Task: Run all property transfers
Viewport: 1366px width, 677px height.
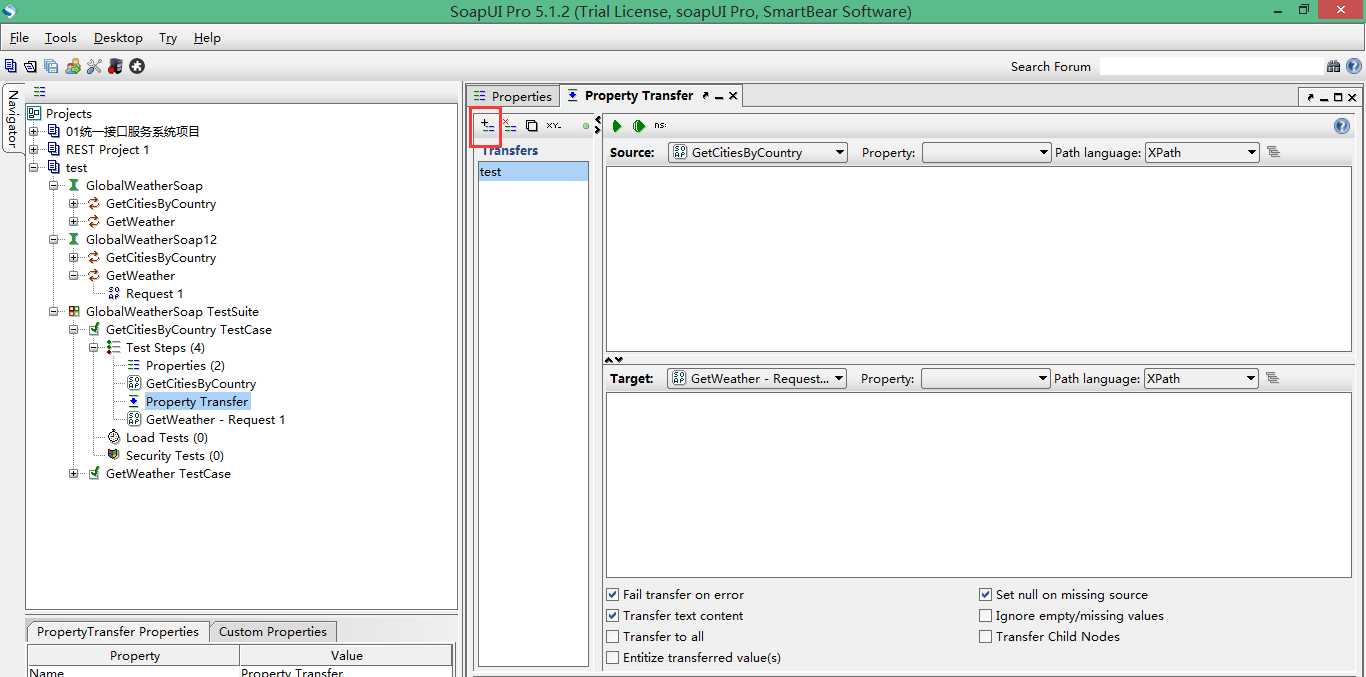Action: pyautogui.click(x=638, y=126)
